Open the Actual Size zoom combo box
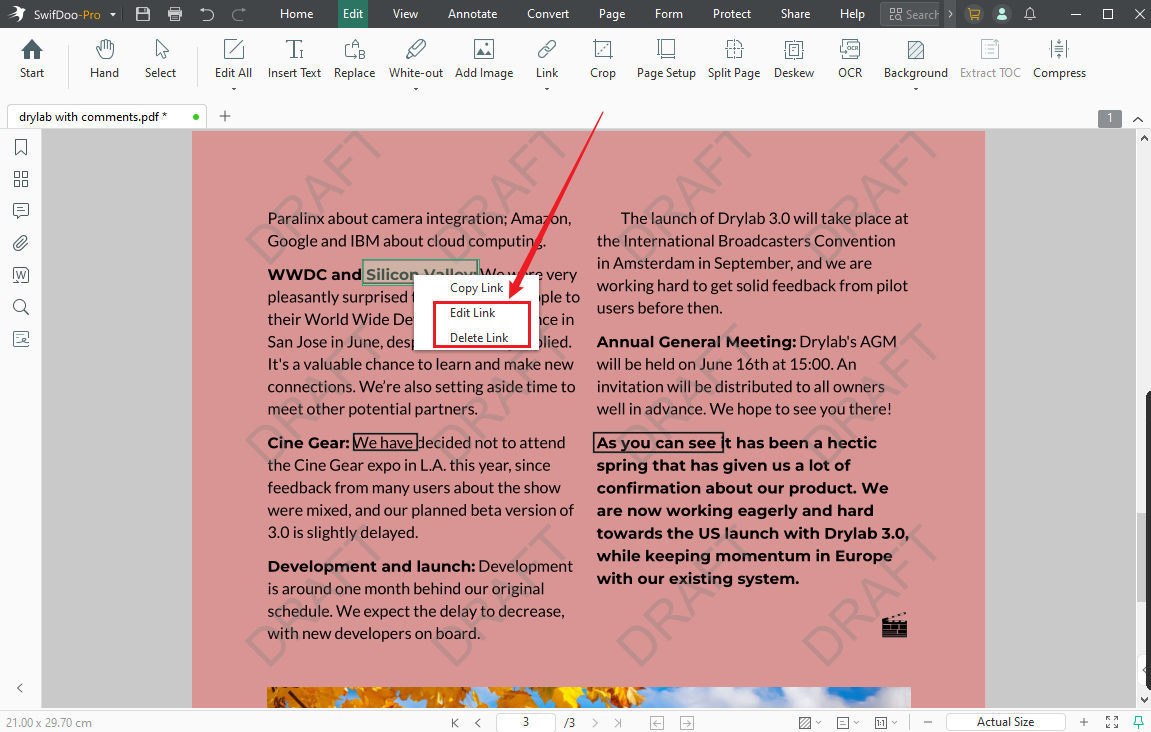The height and width of the screenshot is (732, 1151). pos(1005,722)
